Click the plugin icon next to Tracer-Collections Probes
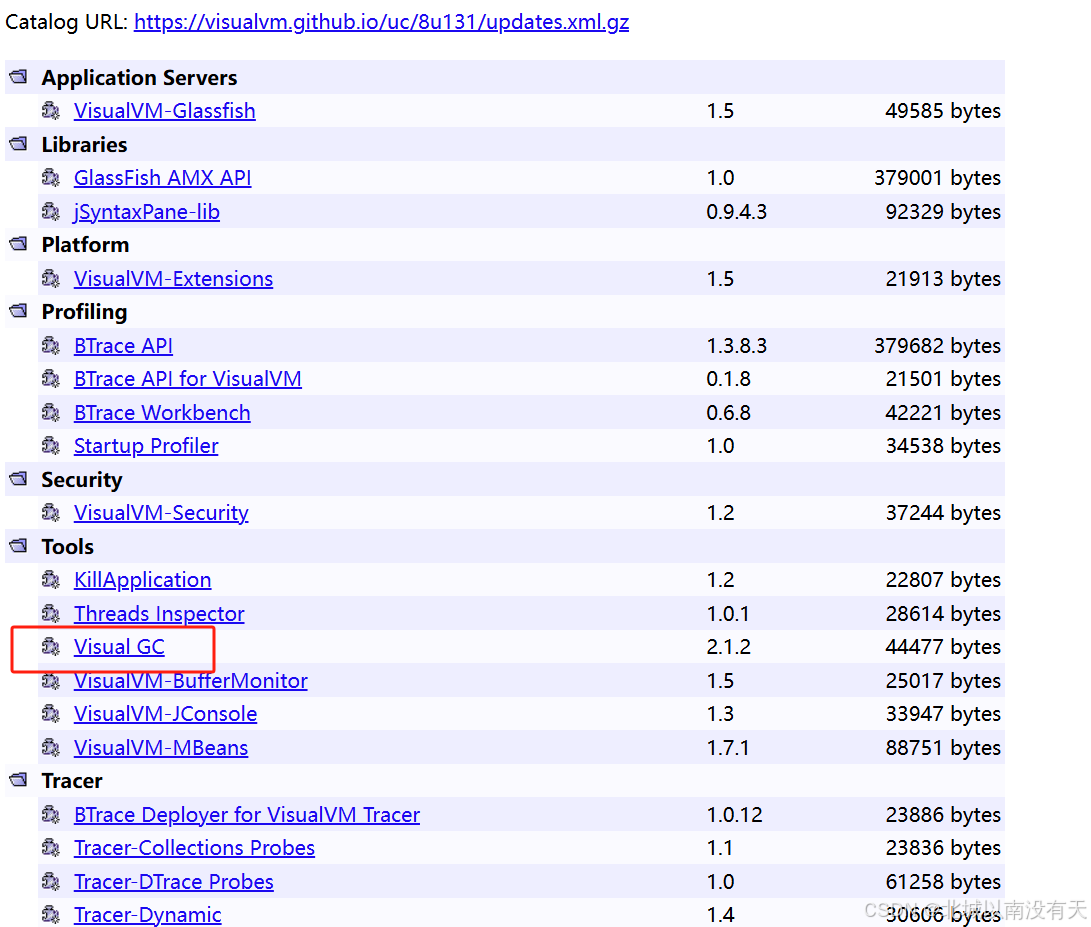1091x927 pixels. pos(51,848)
